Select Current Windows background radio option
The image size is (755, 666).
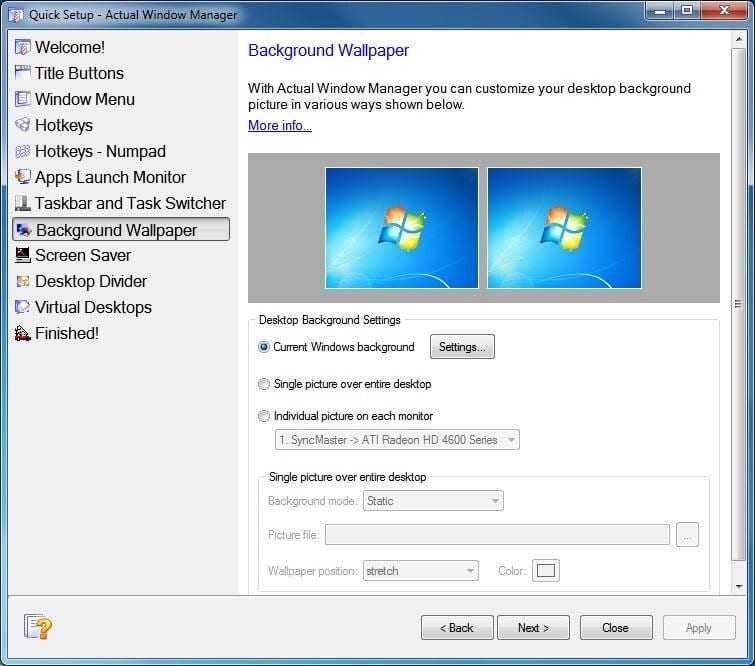coord(264,347)
